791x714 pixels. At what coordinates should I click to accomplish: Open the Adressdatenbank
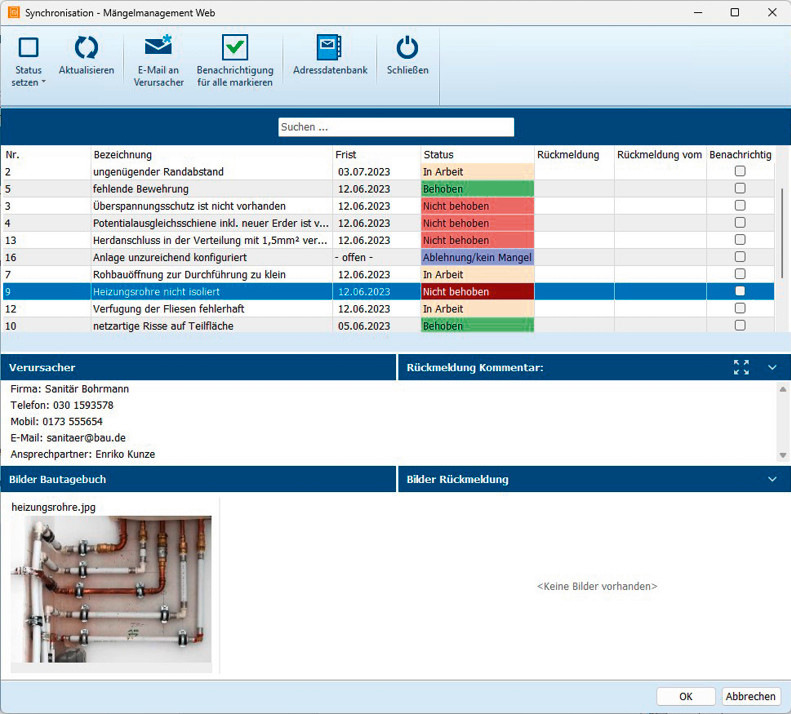pos(329,47)
